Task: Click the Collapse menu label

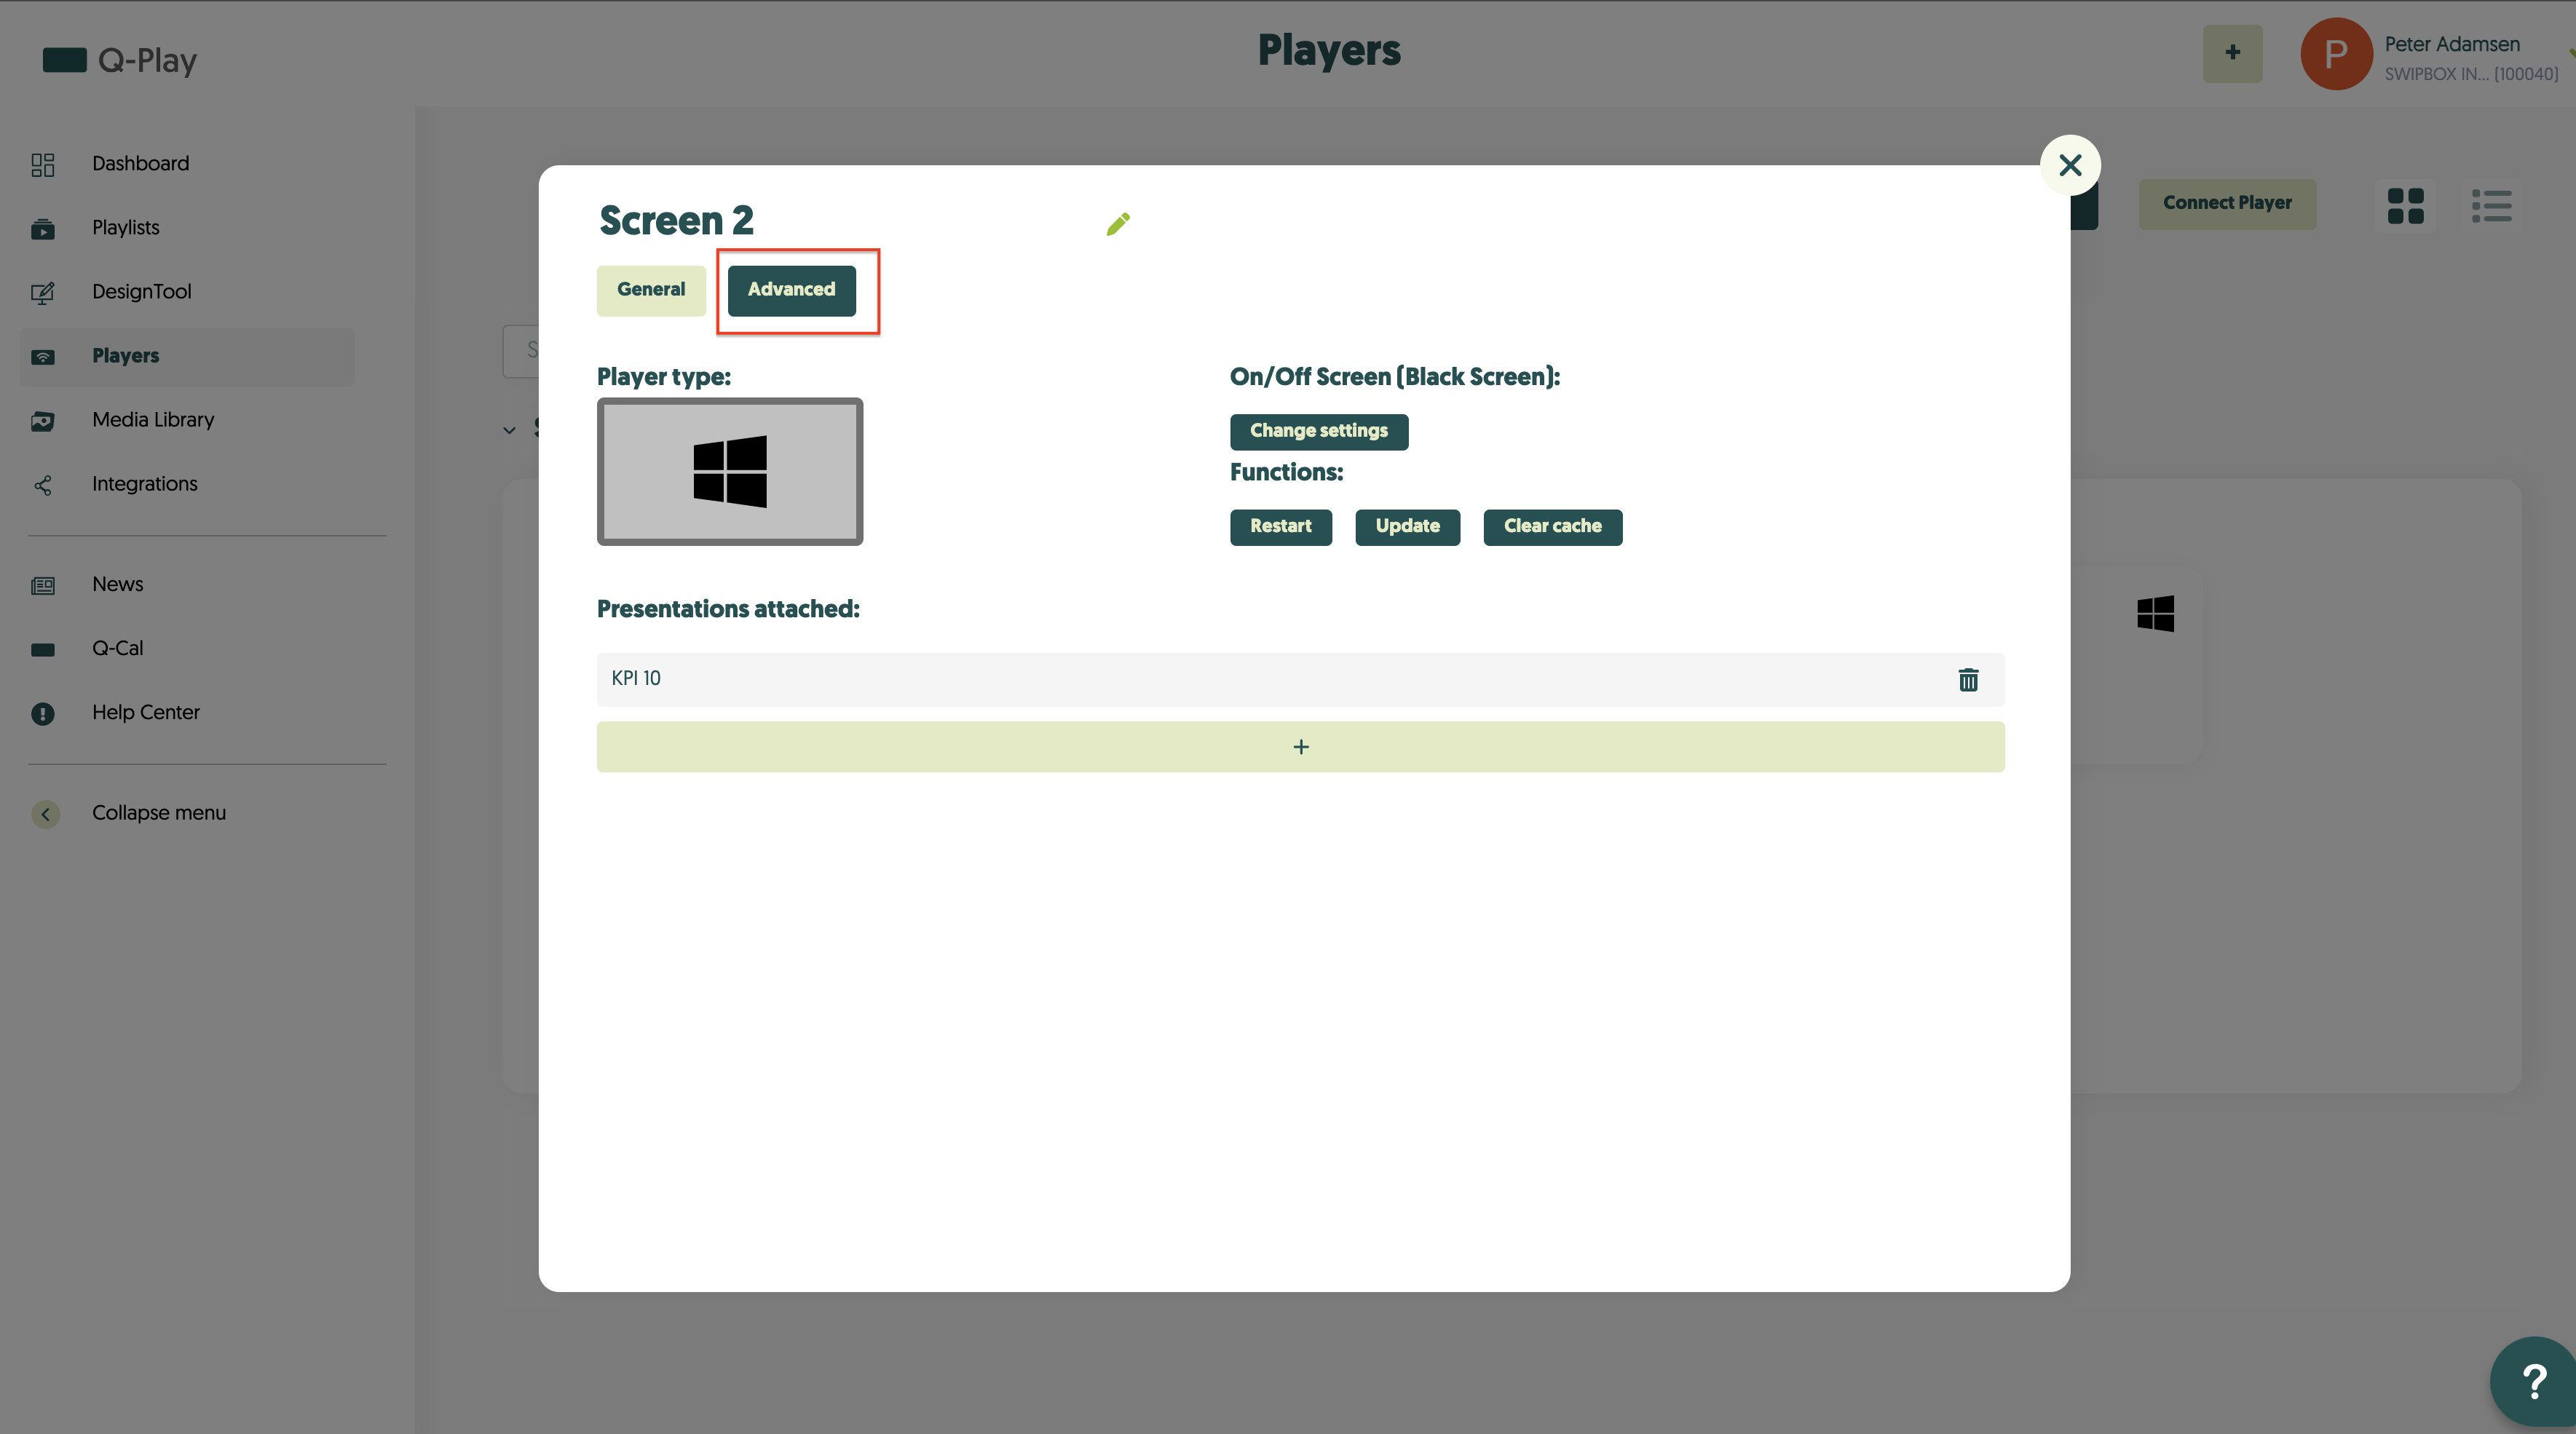Action: 159,813
